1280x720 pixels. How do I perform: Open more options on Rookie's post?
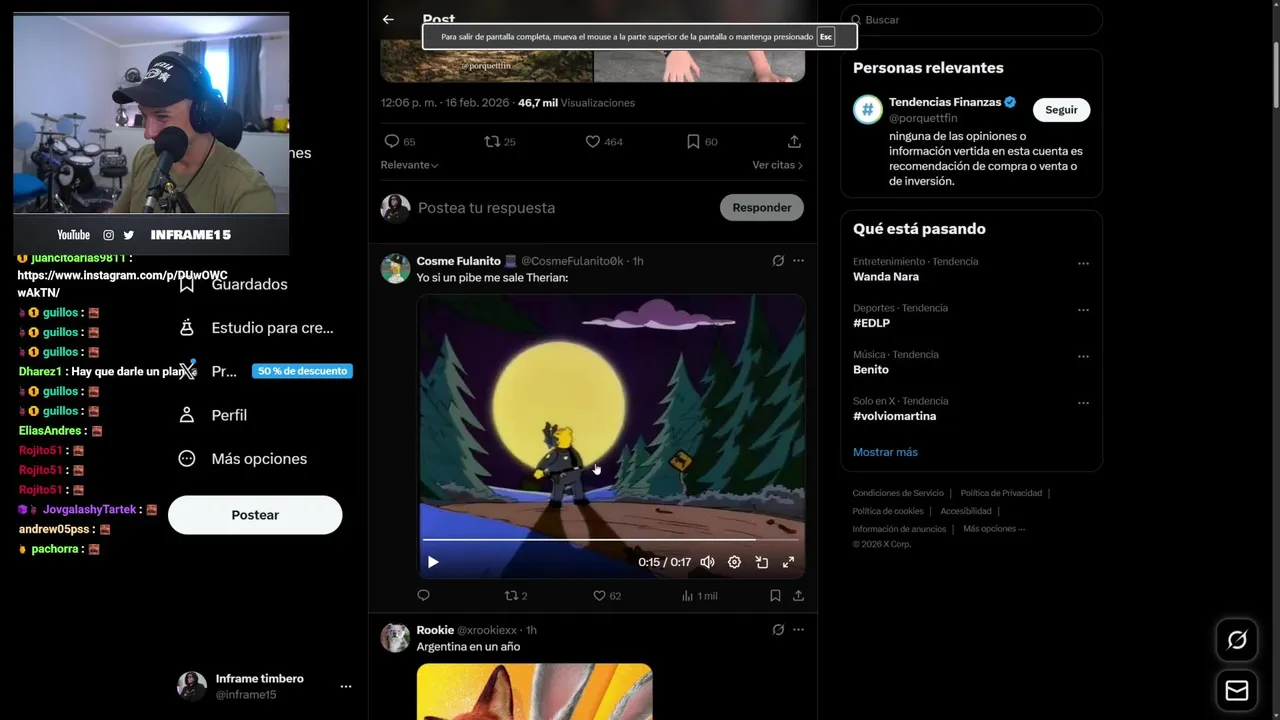798,630
